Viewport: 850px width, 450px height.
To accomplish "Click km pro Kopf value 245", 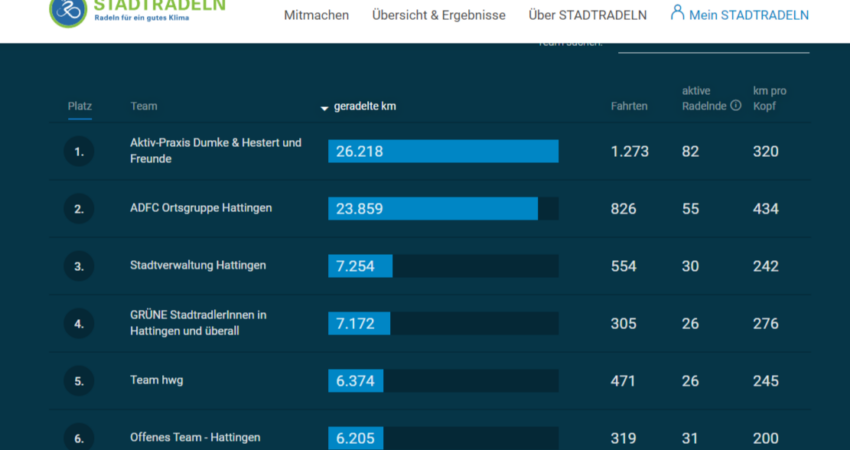I will pyautogui.click(x=765, y=381).
